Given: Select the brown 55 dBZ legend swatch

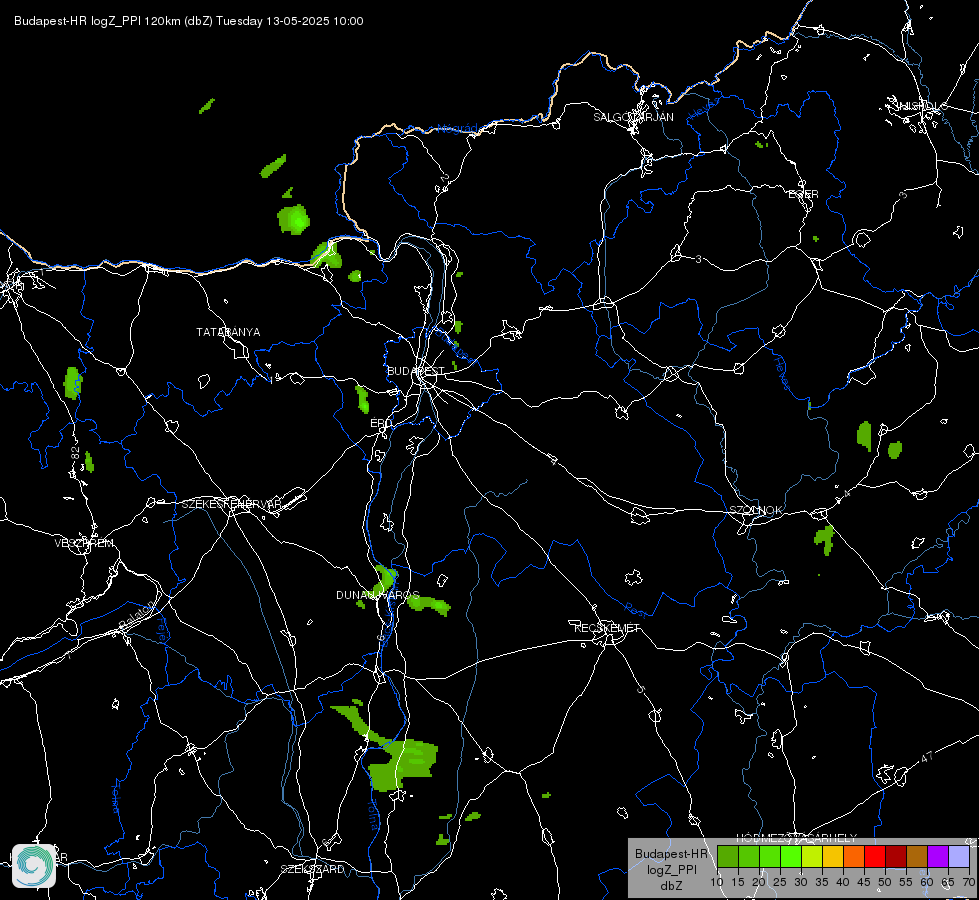Looking at the screenshot, I should click(917, 856).
